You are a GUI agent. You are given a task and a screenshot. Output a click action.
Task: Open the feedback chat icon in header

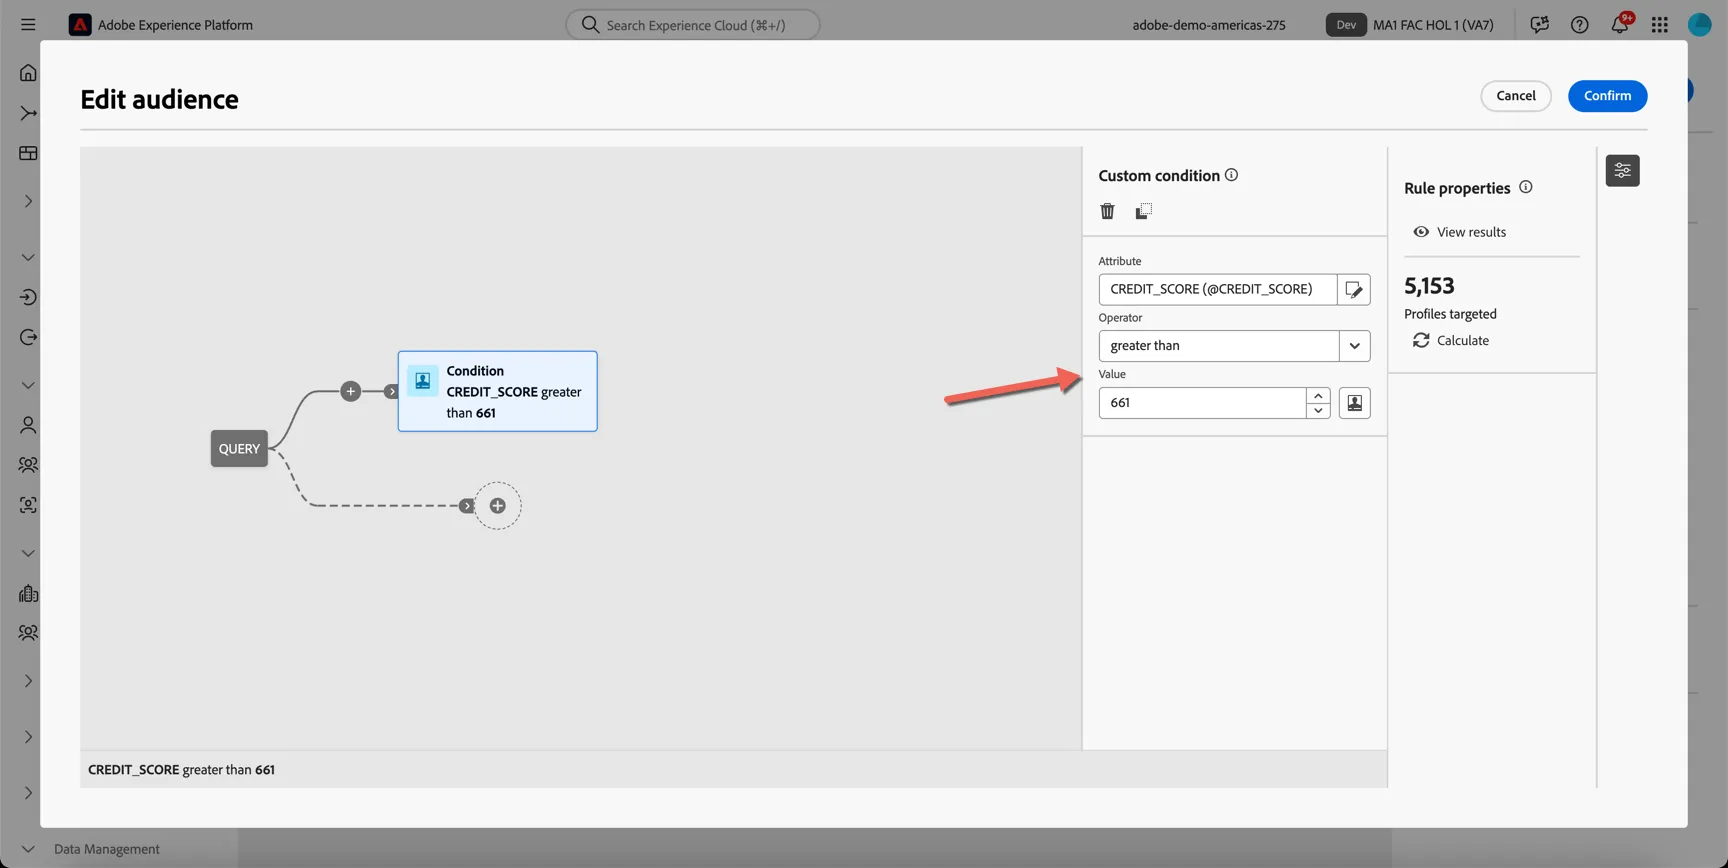pyautogui.click(x=1539, y=25)
